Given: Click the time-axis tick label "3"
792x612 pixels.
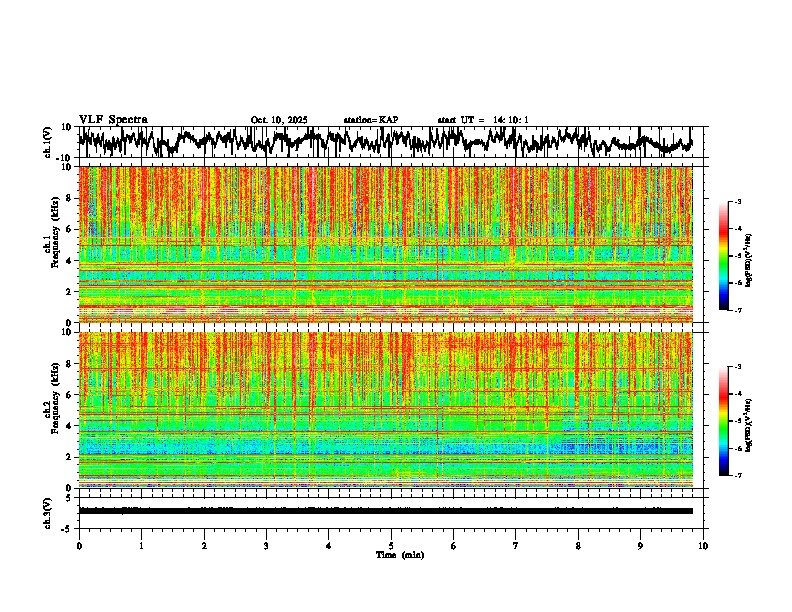Looking at the screenshot, I should 266,546.
